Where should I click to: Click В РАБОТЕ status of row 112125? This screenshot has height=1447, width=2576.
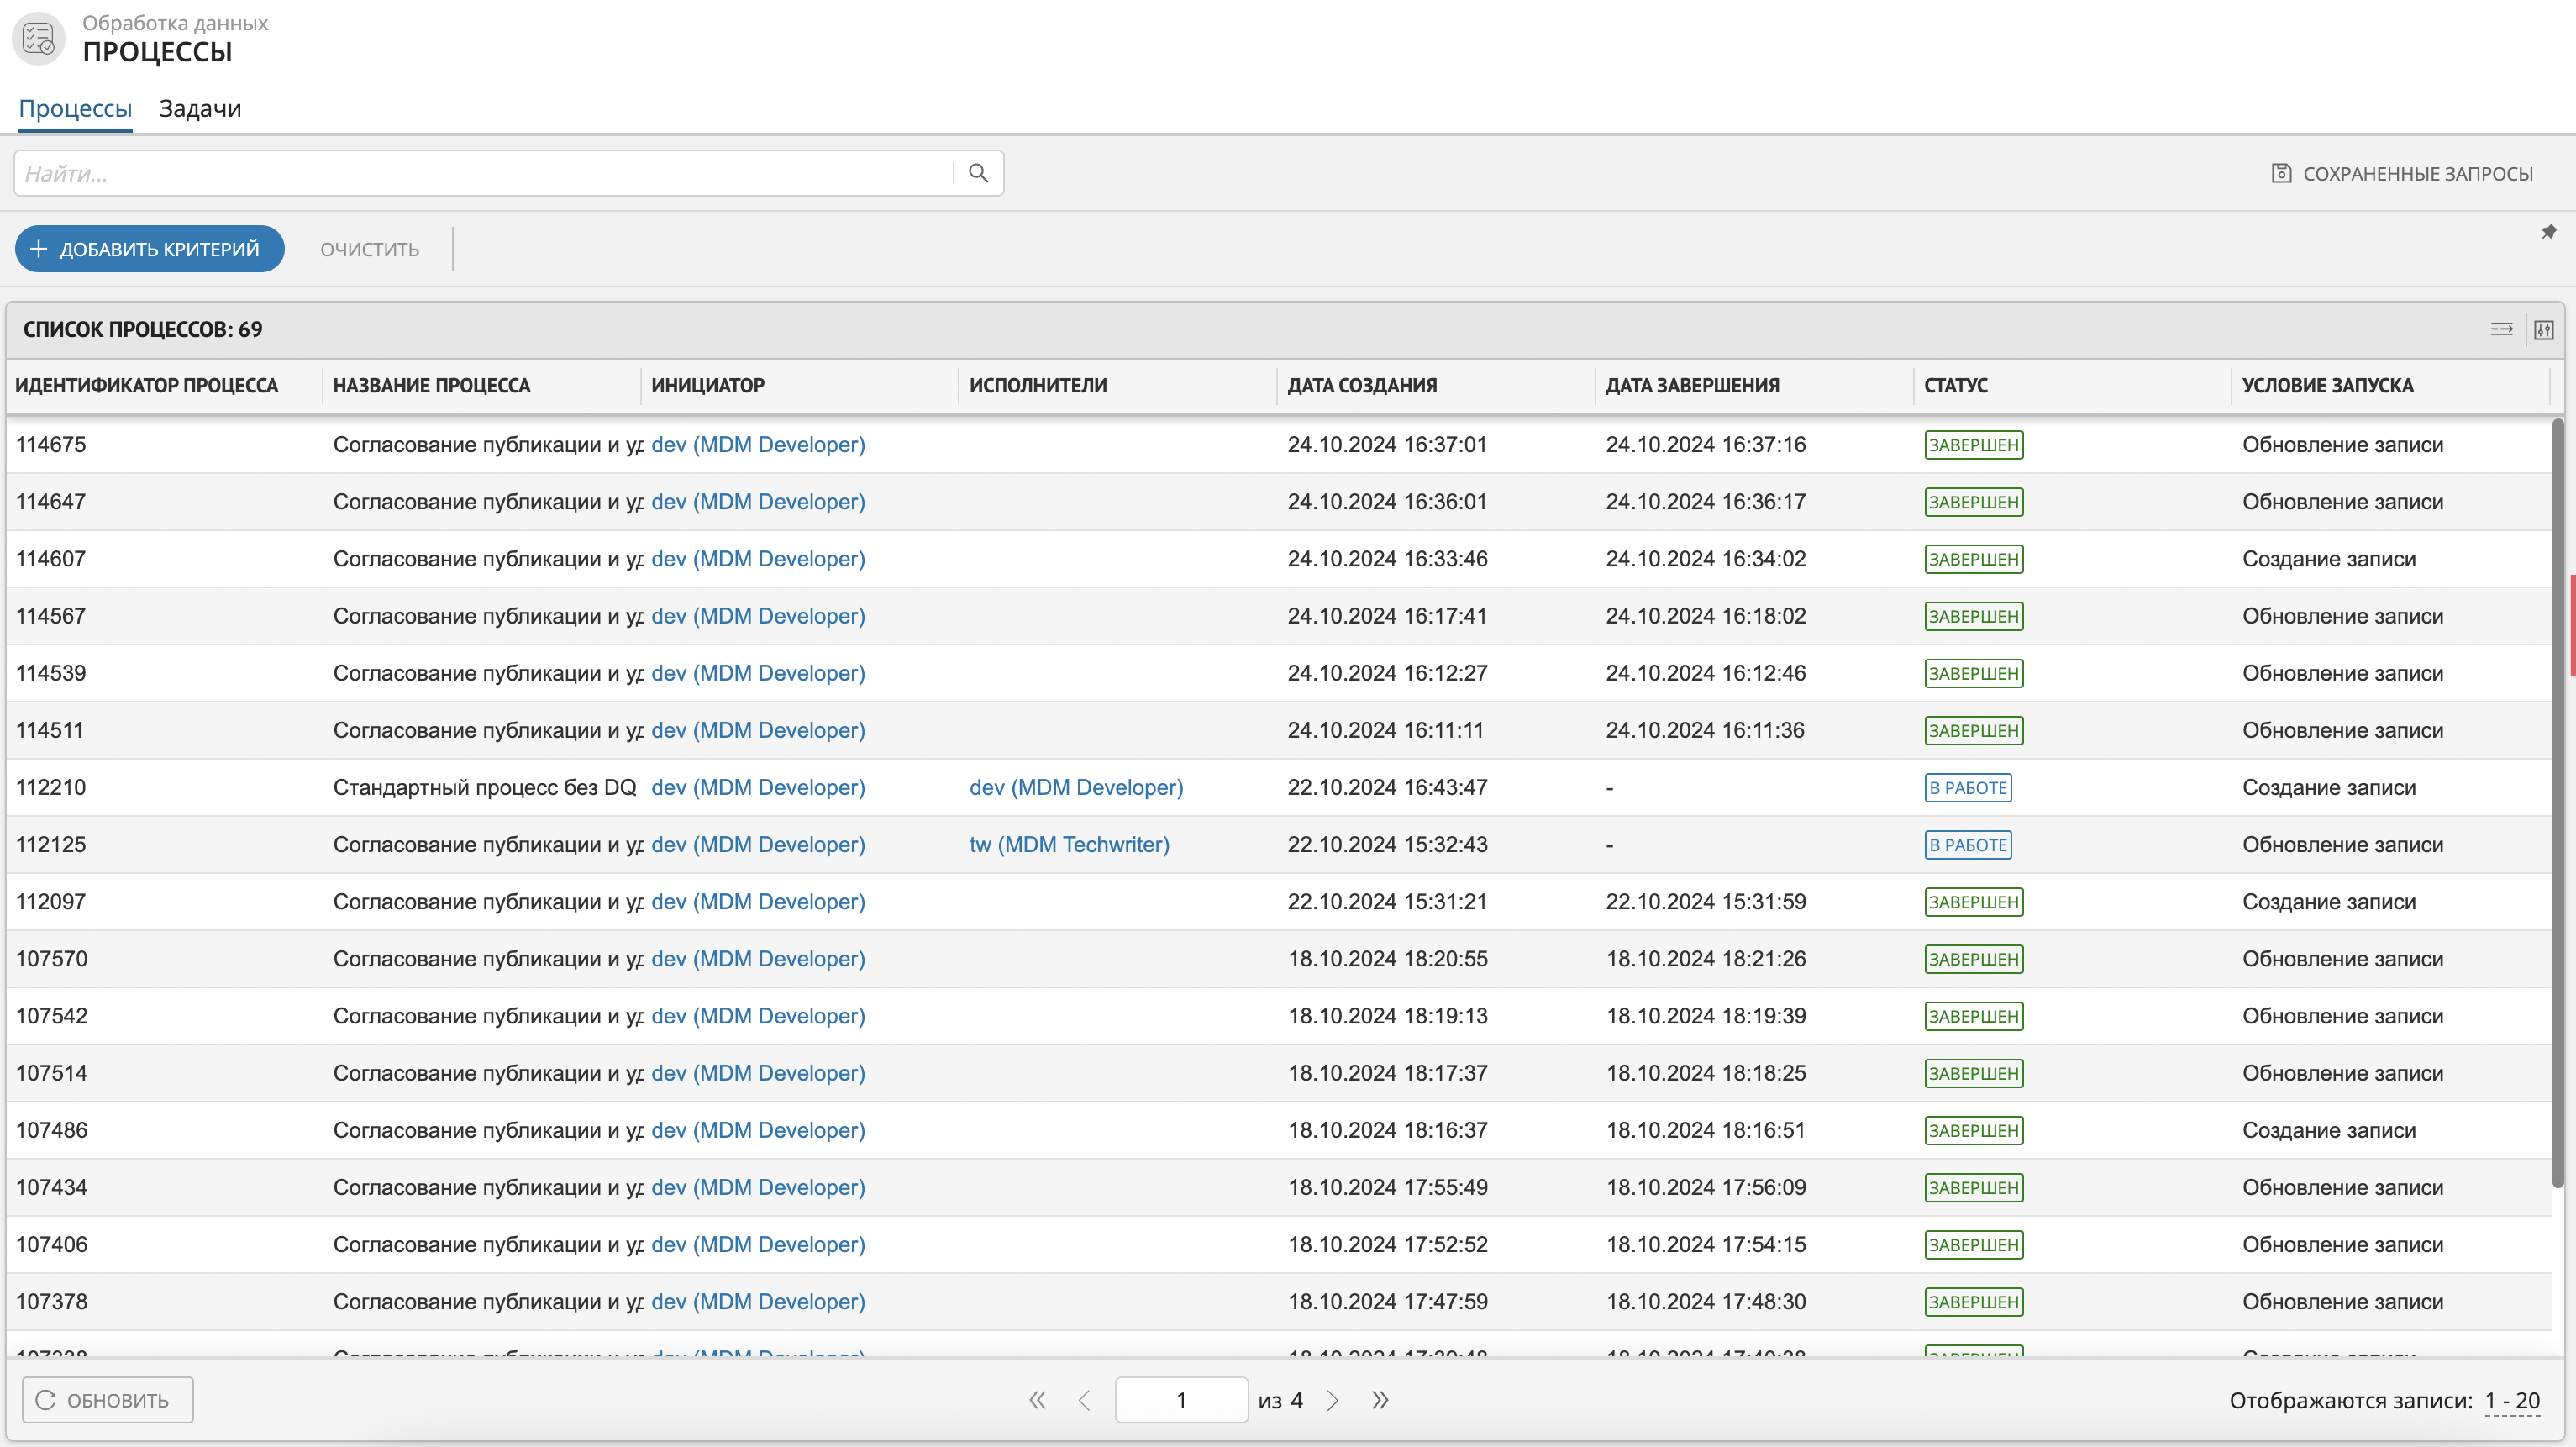tap(1968, 845)
